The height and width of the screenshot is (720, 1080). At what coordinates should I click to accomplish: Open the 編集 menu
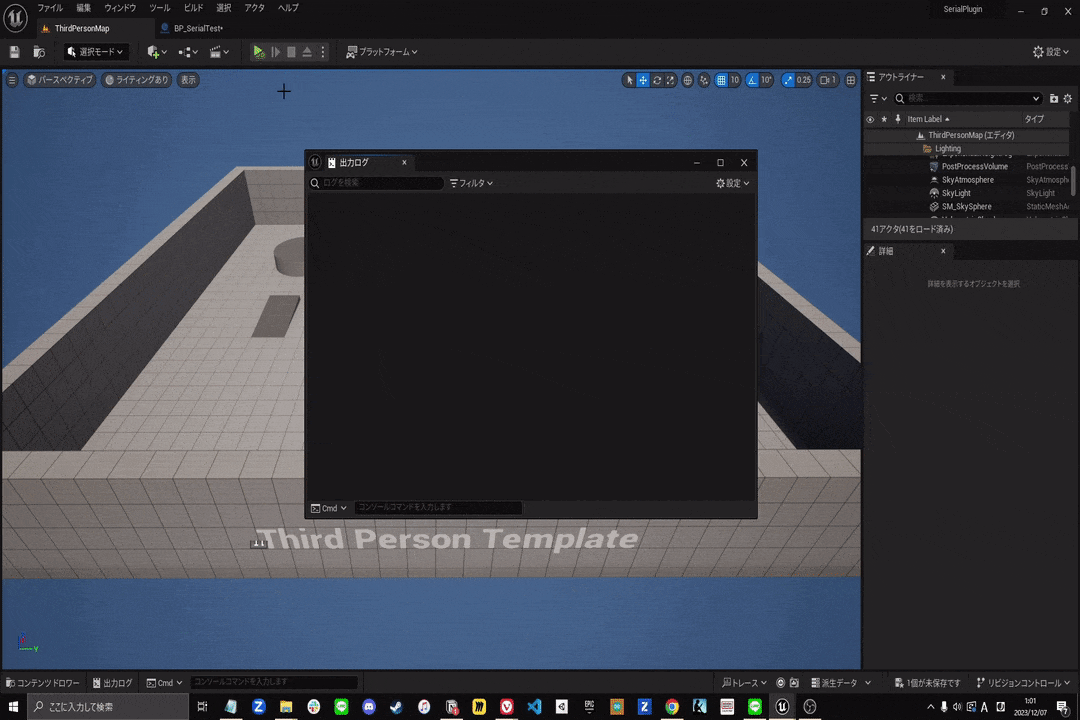point(83,8)
